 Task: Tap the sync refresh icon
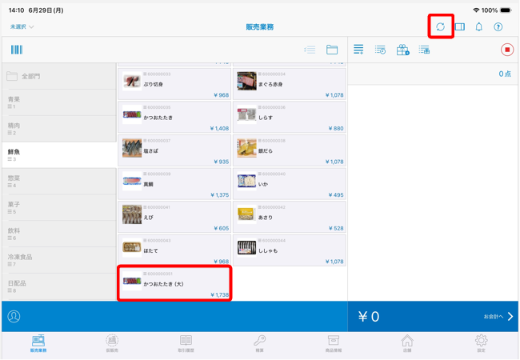click(x=440, y=27)
